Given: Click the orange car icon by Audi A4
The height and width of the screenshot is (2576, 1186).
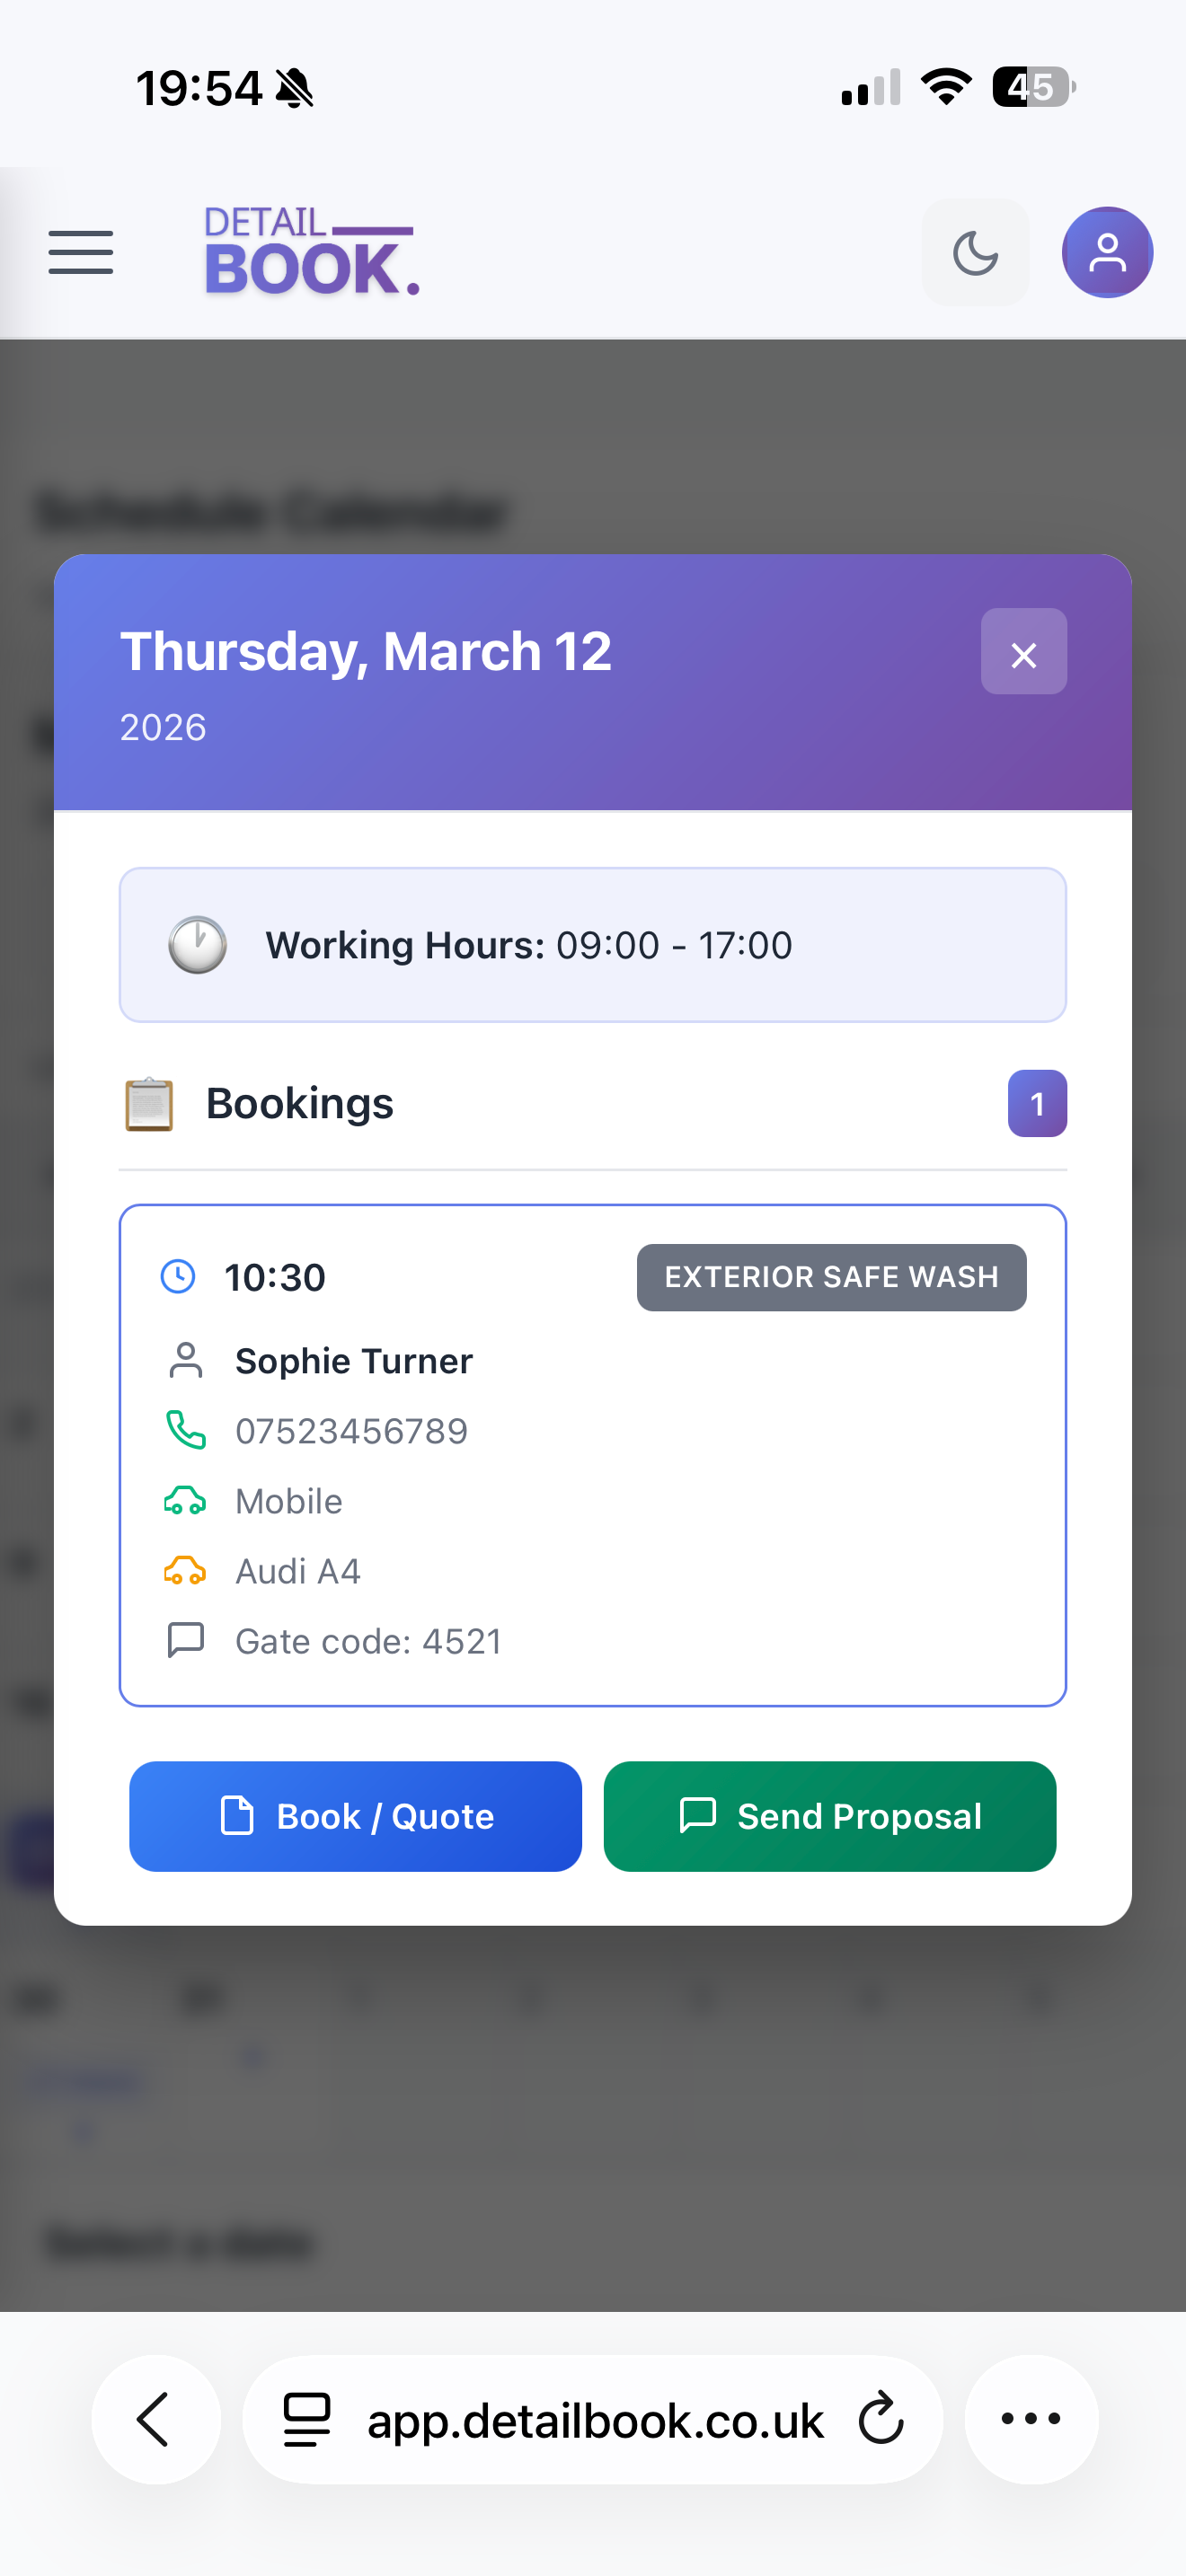Looking at the screenshot, I should pos(185,1571).
